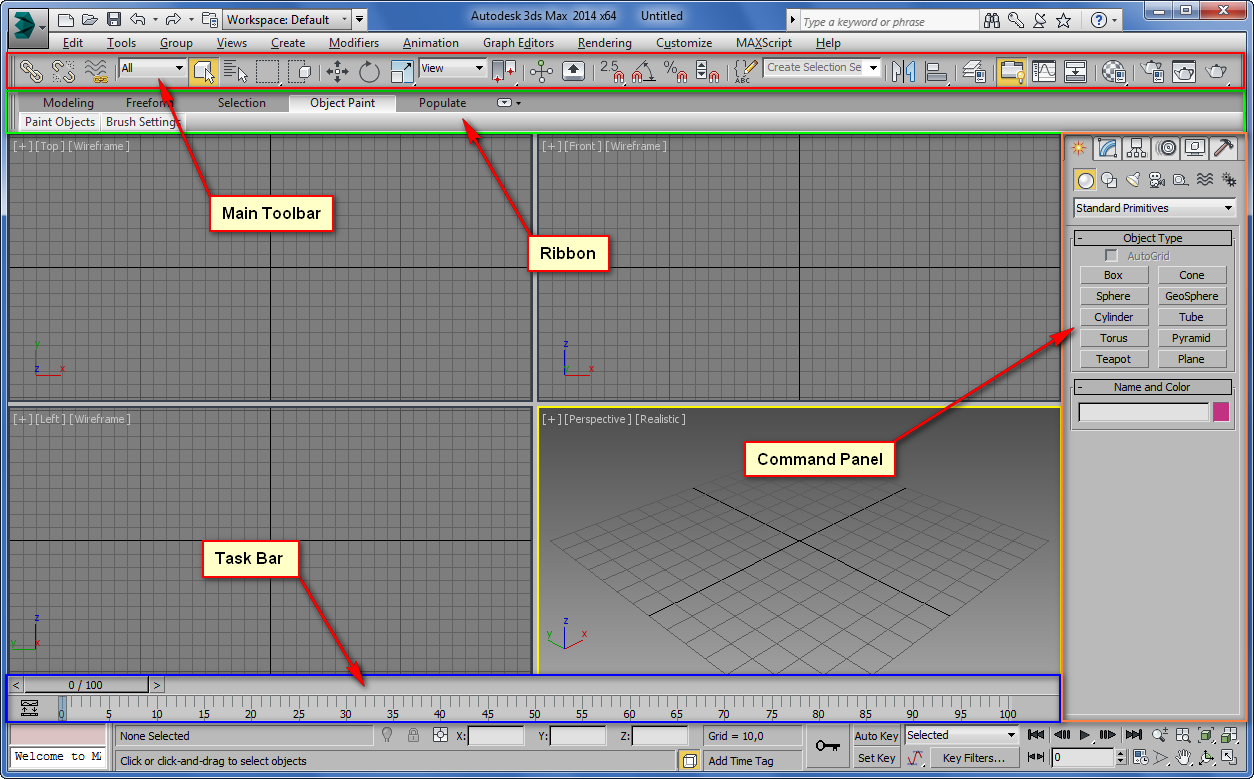Click Bind to Space Warp icon
This screenshot has width=1254, height=779.
[x=96, y=71]
